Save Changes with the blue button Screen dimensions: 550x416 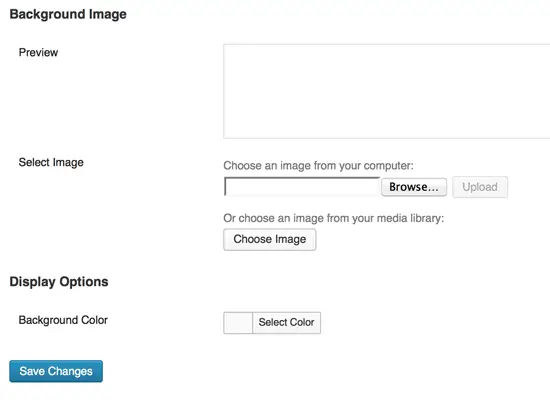pos(56,371)
